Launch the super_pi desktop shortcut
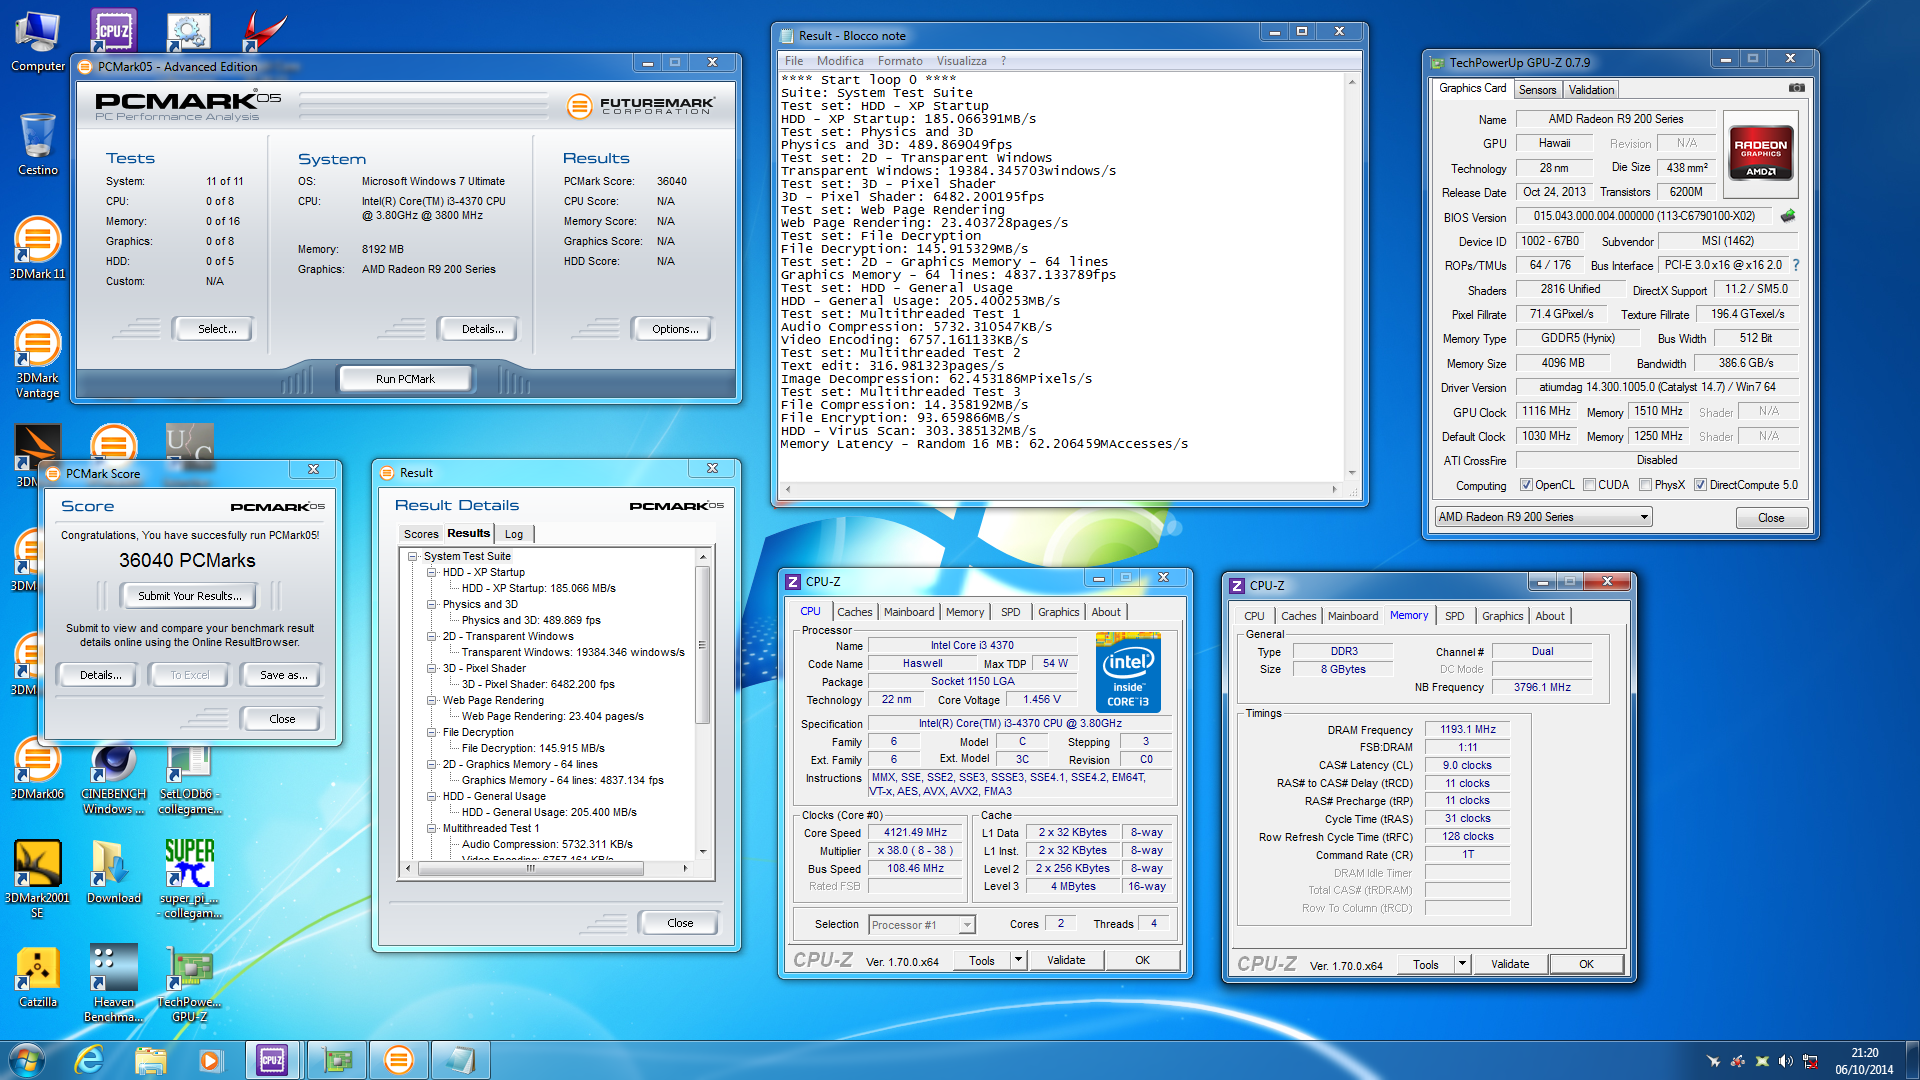 pos(189,878)
